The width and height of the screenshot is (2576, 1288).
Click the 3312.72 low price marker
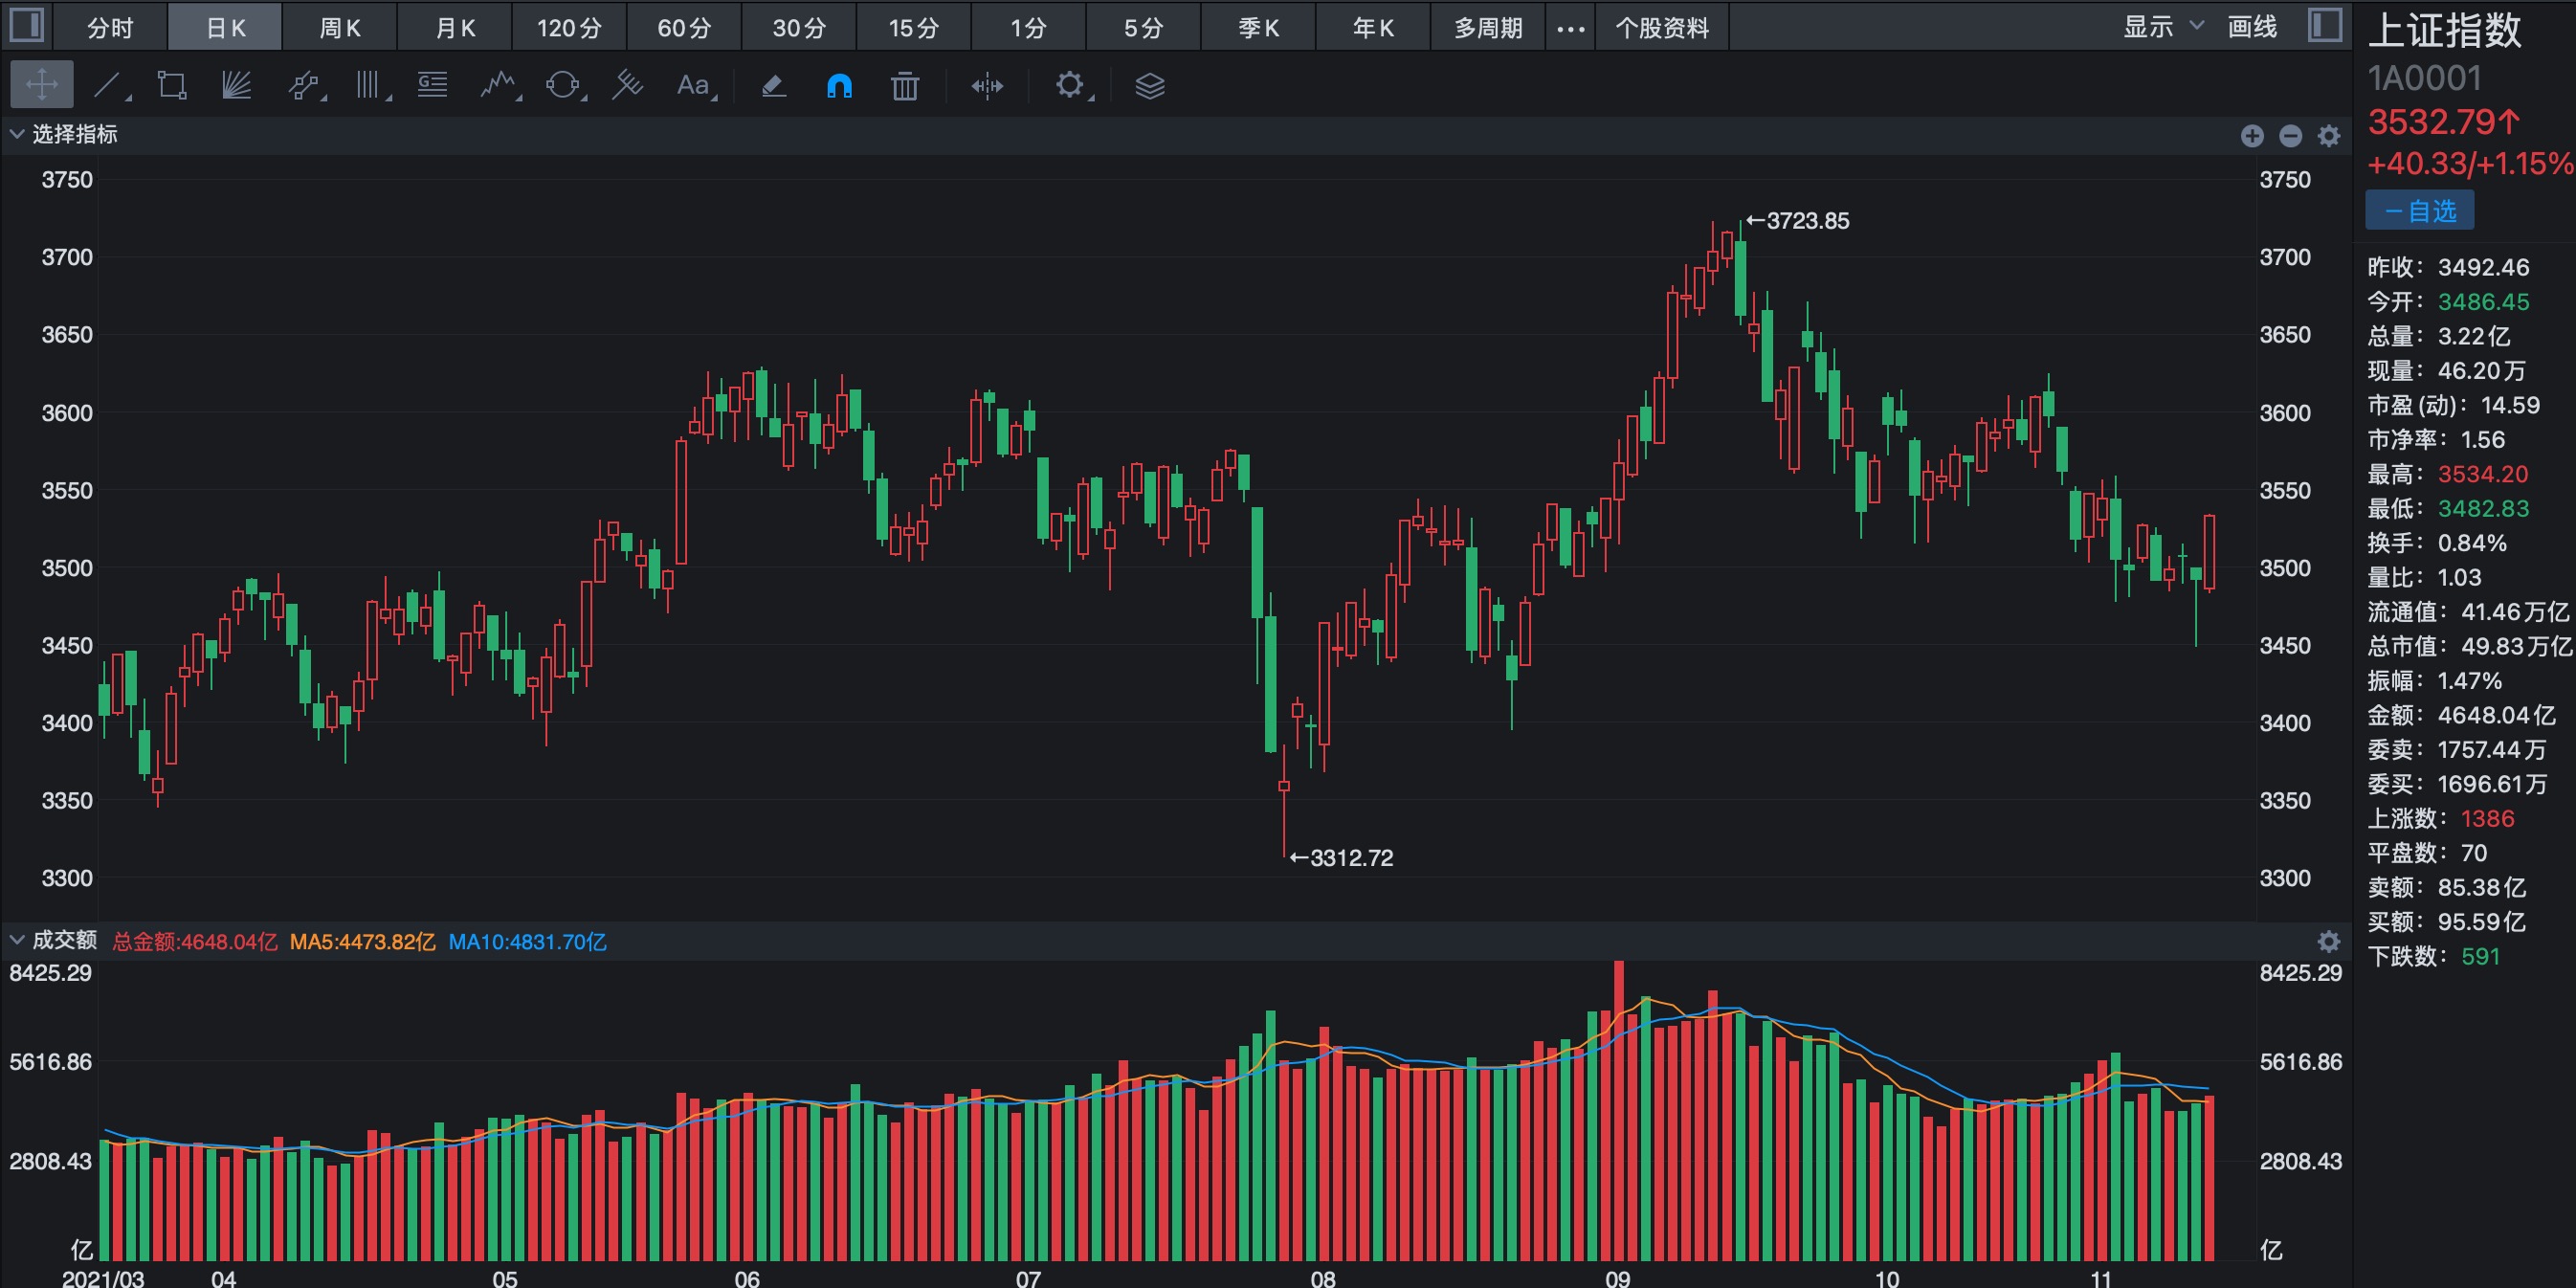pyautogui.click(x=1341, y=857)
